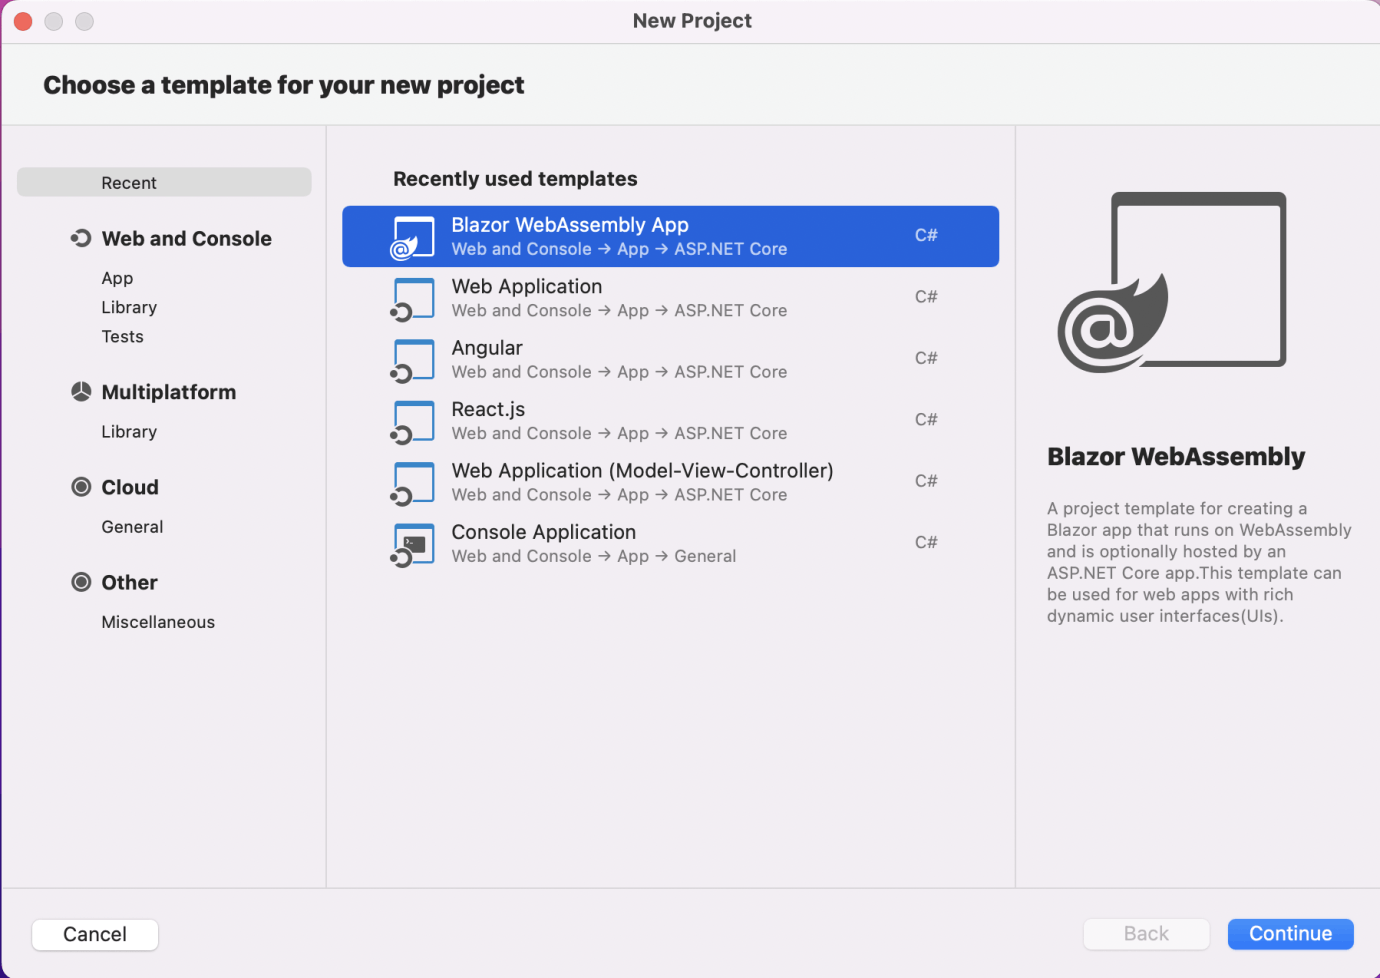Click the Web Application template icon
This screenshot has width=1380, height=978.
pos(413,299)
